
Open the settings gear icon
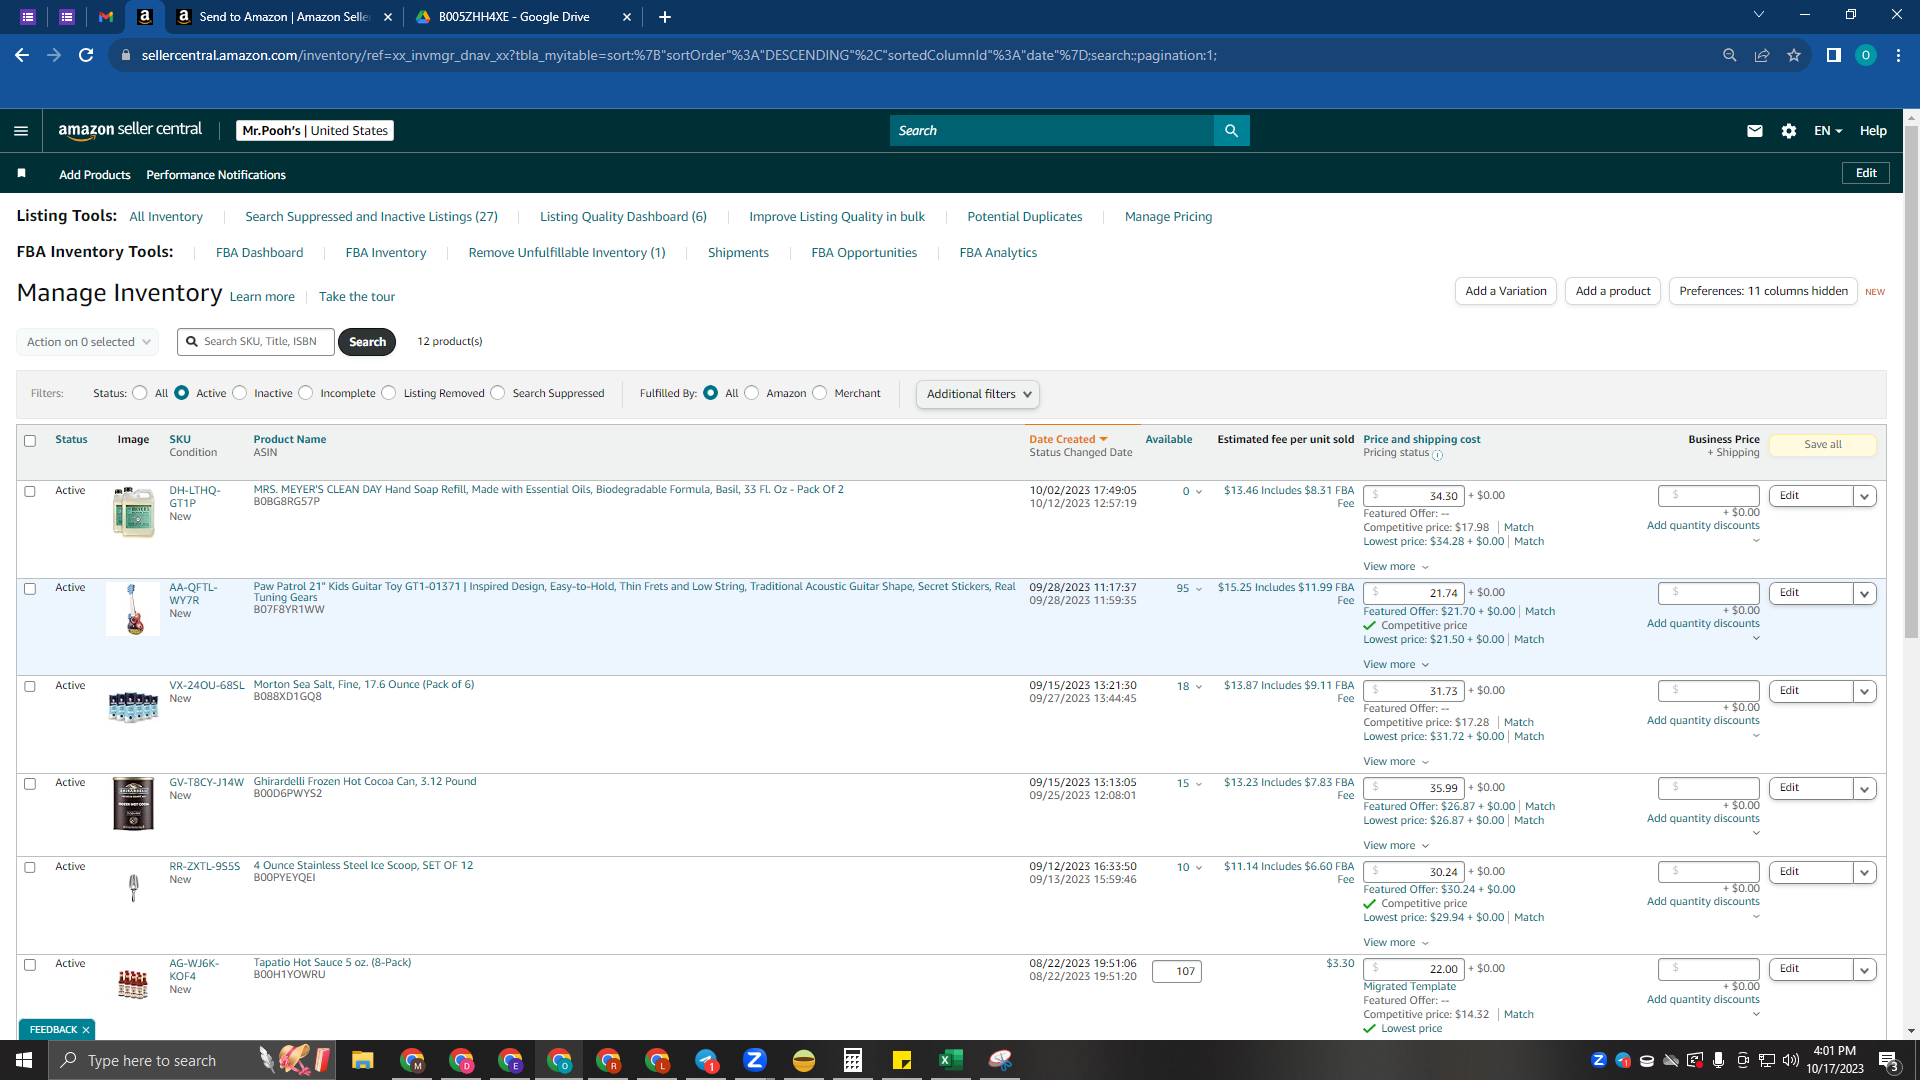(x=1789, y=131)
